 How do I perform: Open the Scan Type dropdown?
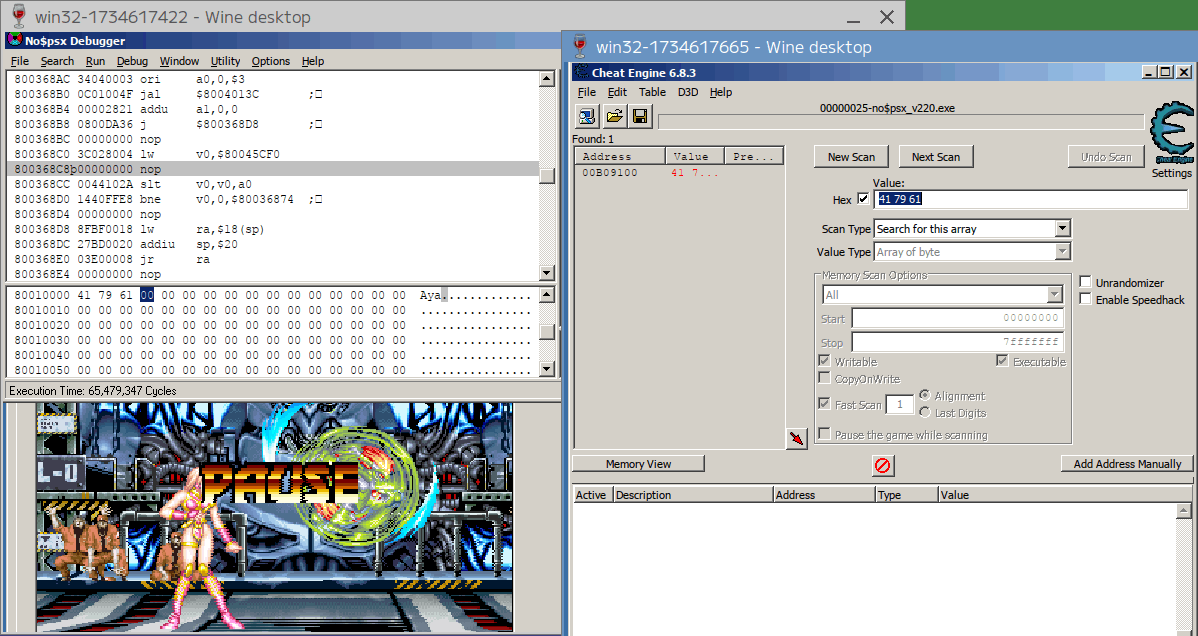click(x=1062, y=229)
